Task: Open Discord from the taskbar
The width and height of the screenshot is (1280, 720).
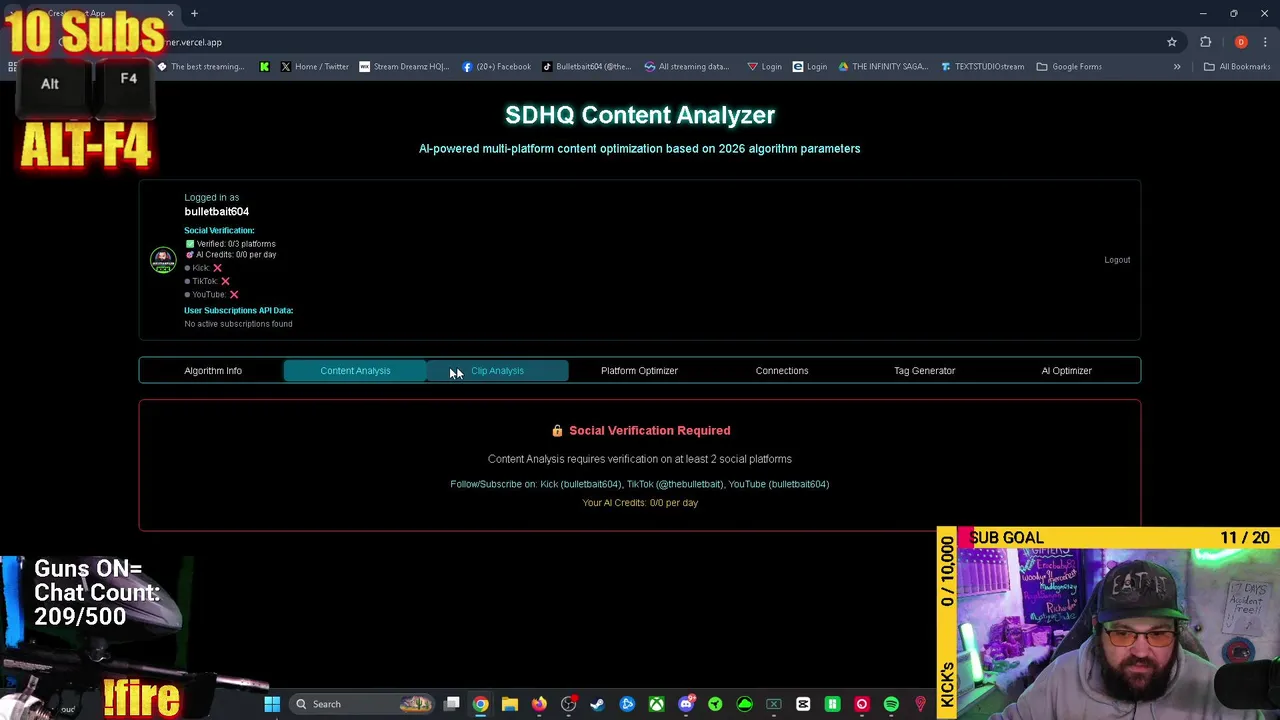Action: (686, 704)
